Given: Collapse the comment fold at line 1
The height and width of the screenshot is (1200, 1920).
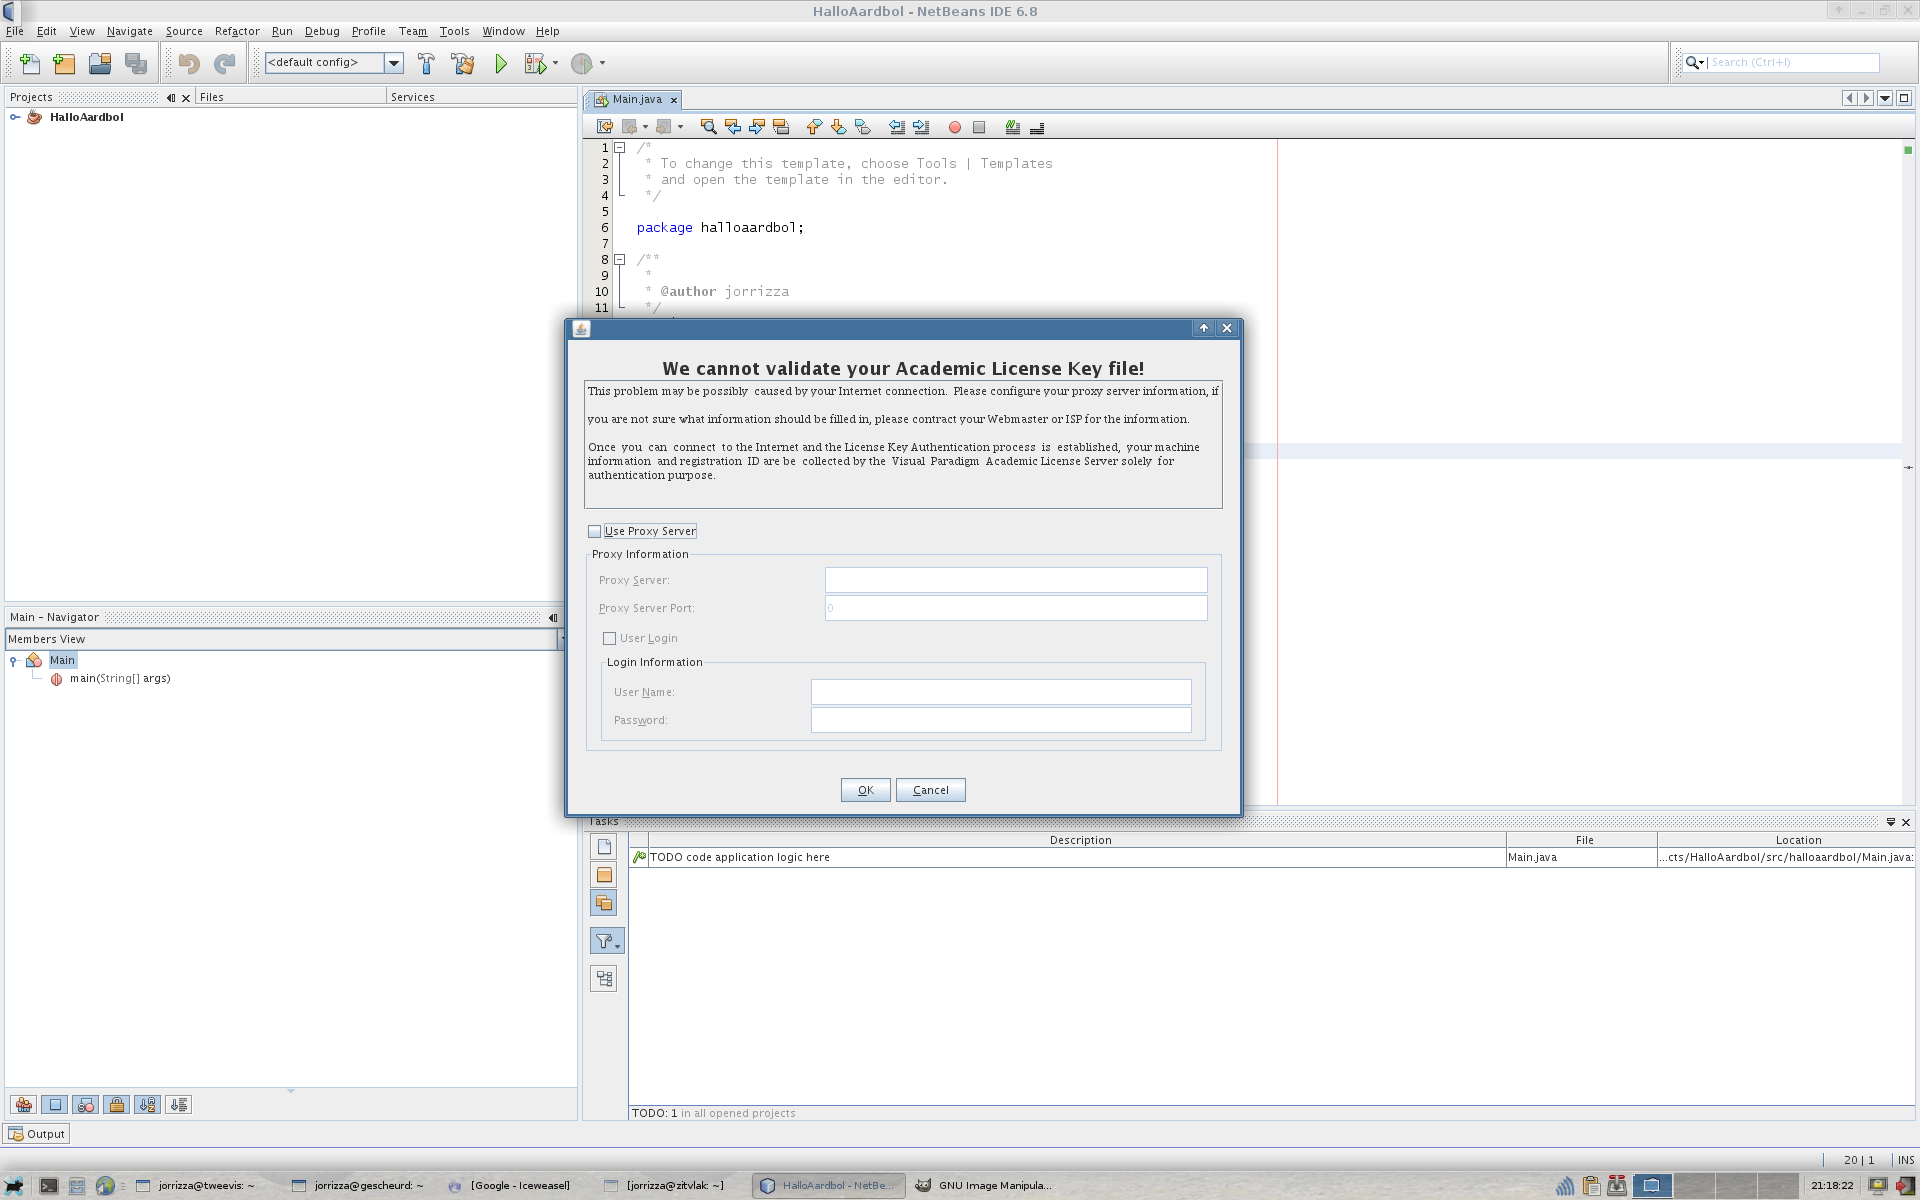Looking at the screenshot, I should tap(620, 148).
